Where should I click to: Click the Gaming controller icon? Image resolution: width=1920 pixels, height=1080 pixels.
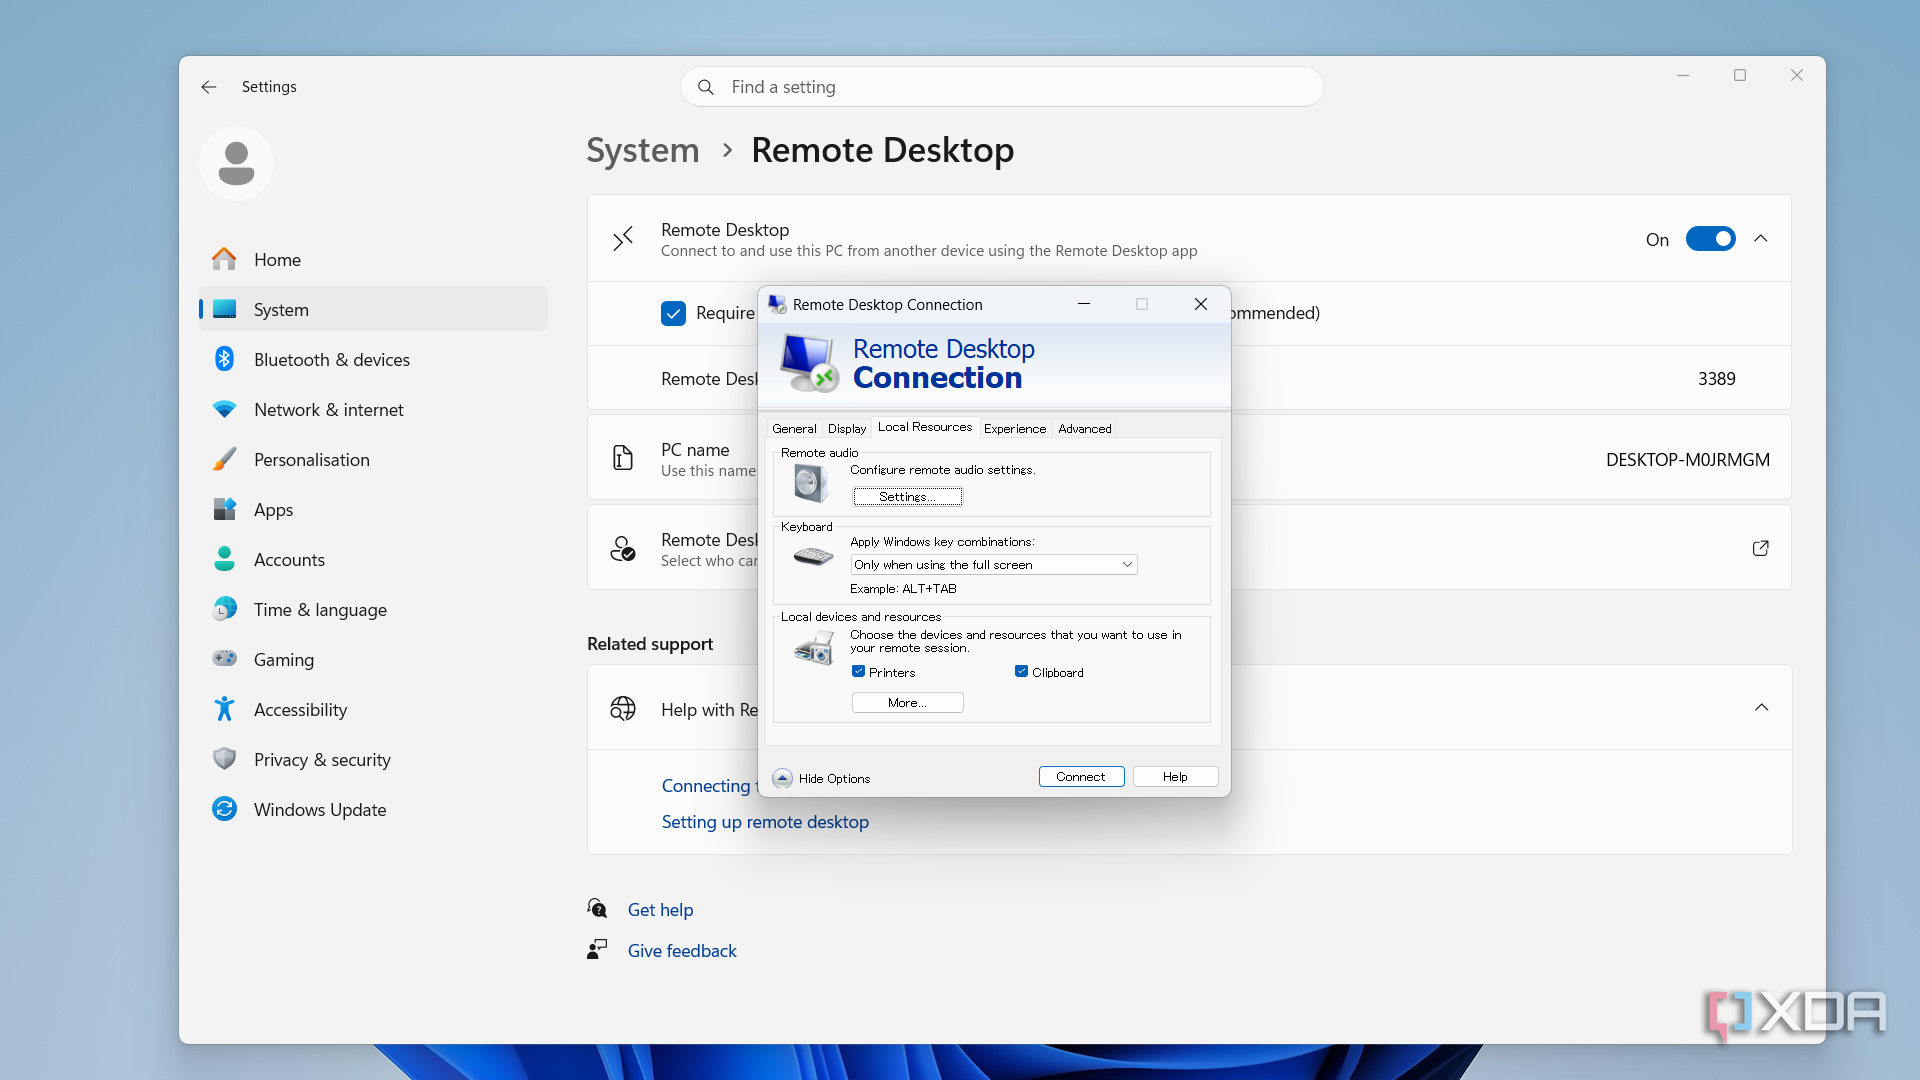(x=224, y=659)
